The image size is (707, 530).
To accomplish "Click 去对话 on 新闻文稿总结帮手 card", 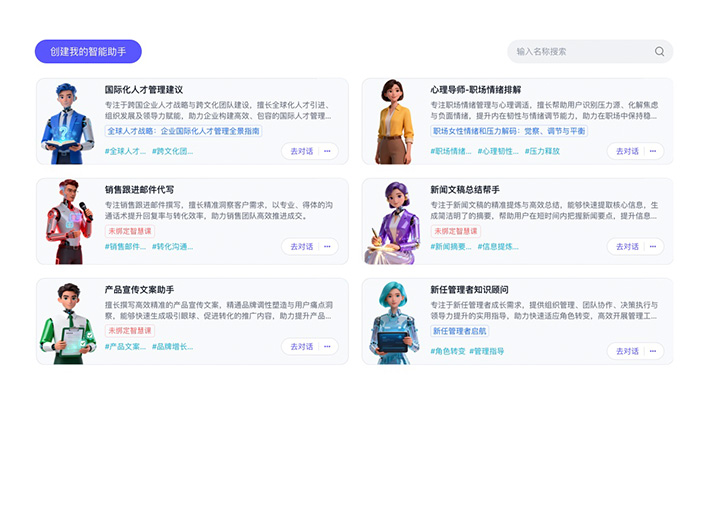I will (x=627, y=246).
